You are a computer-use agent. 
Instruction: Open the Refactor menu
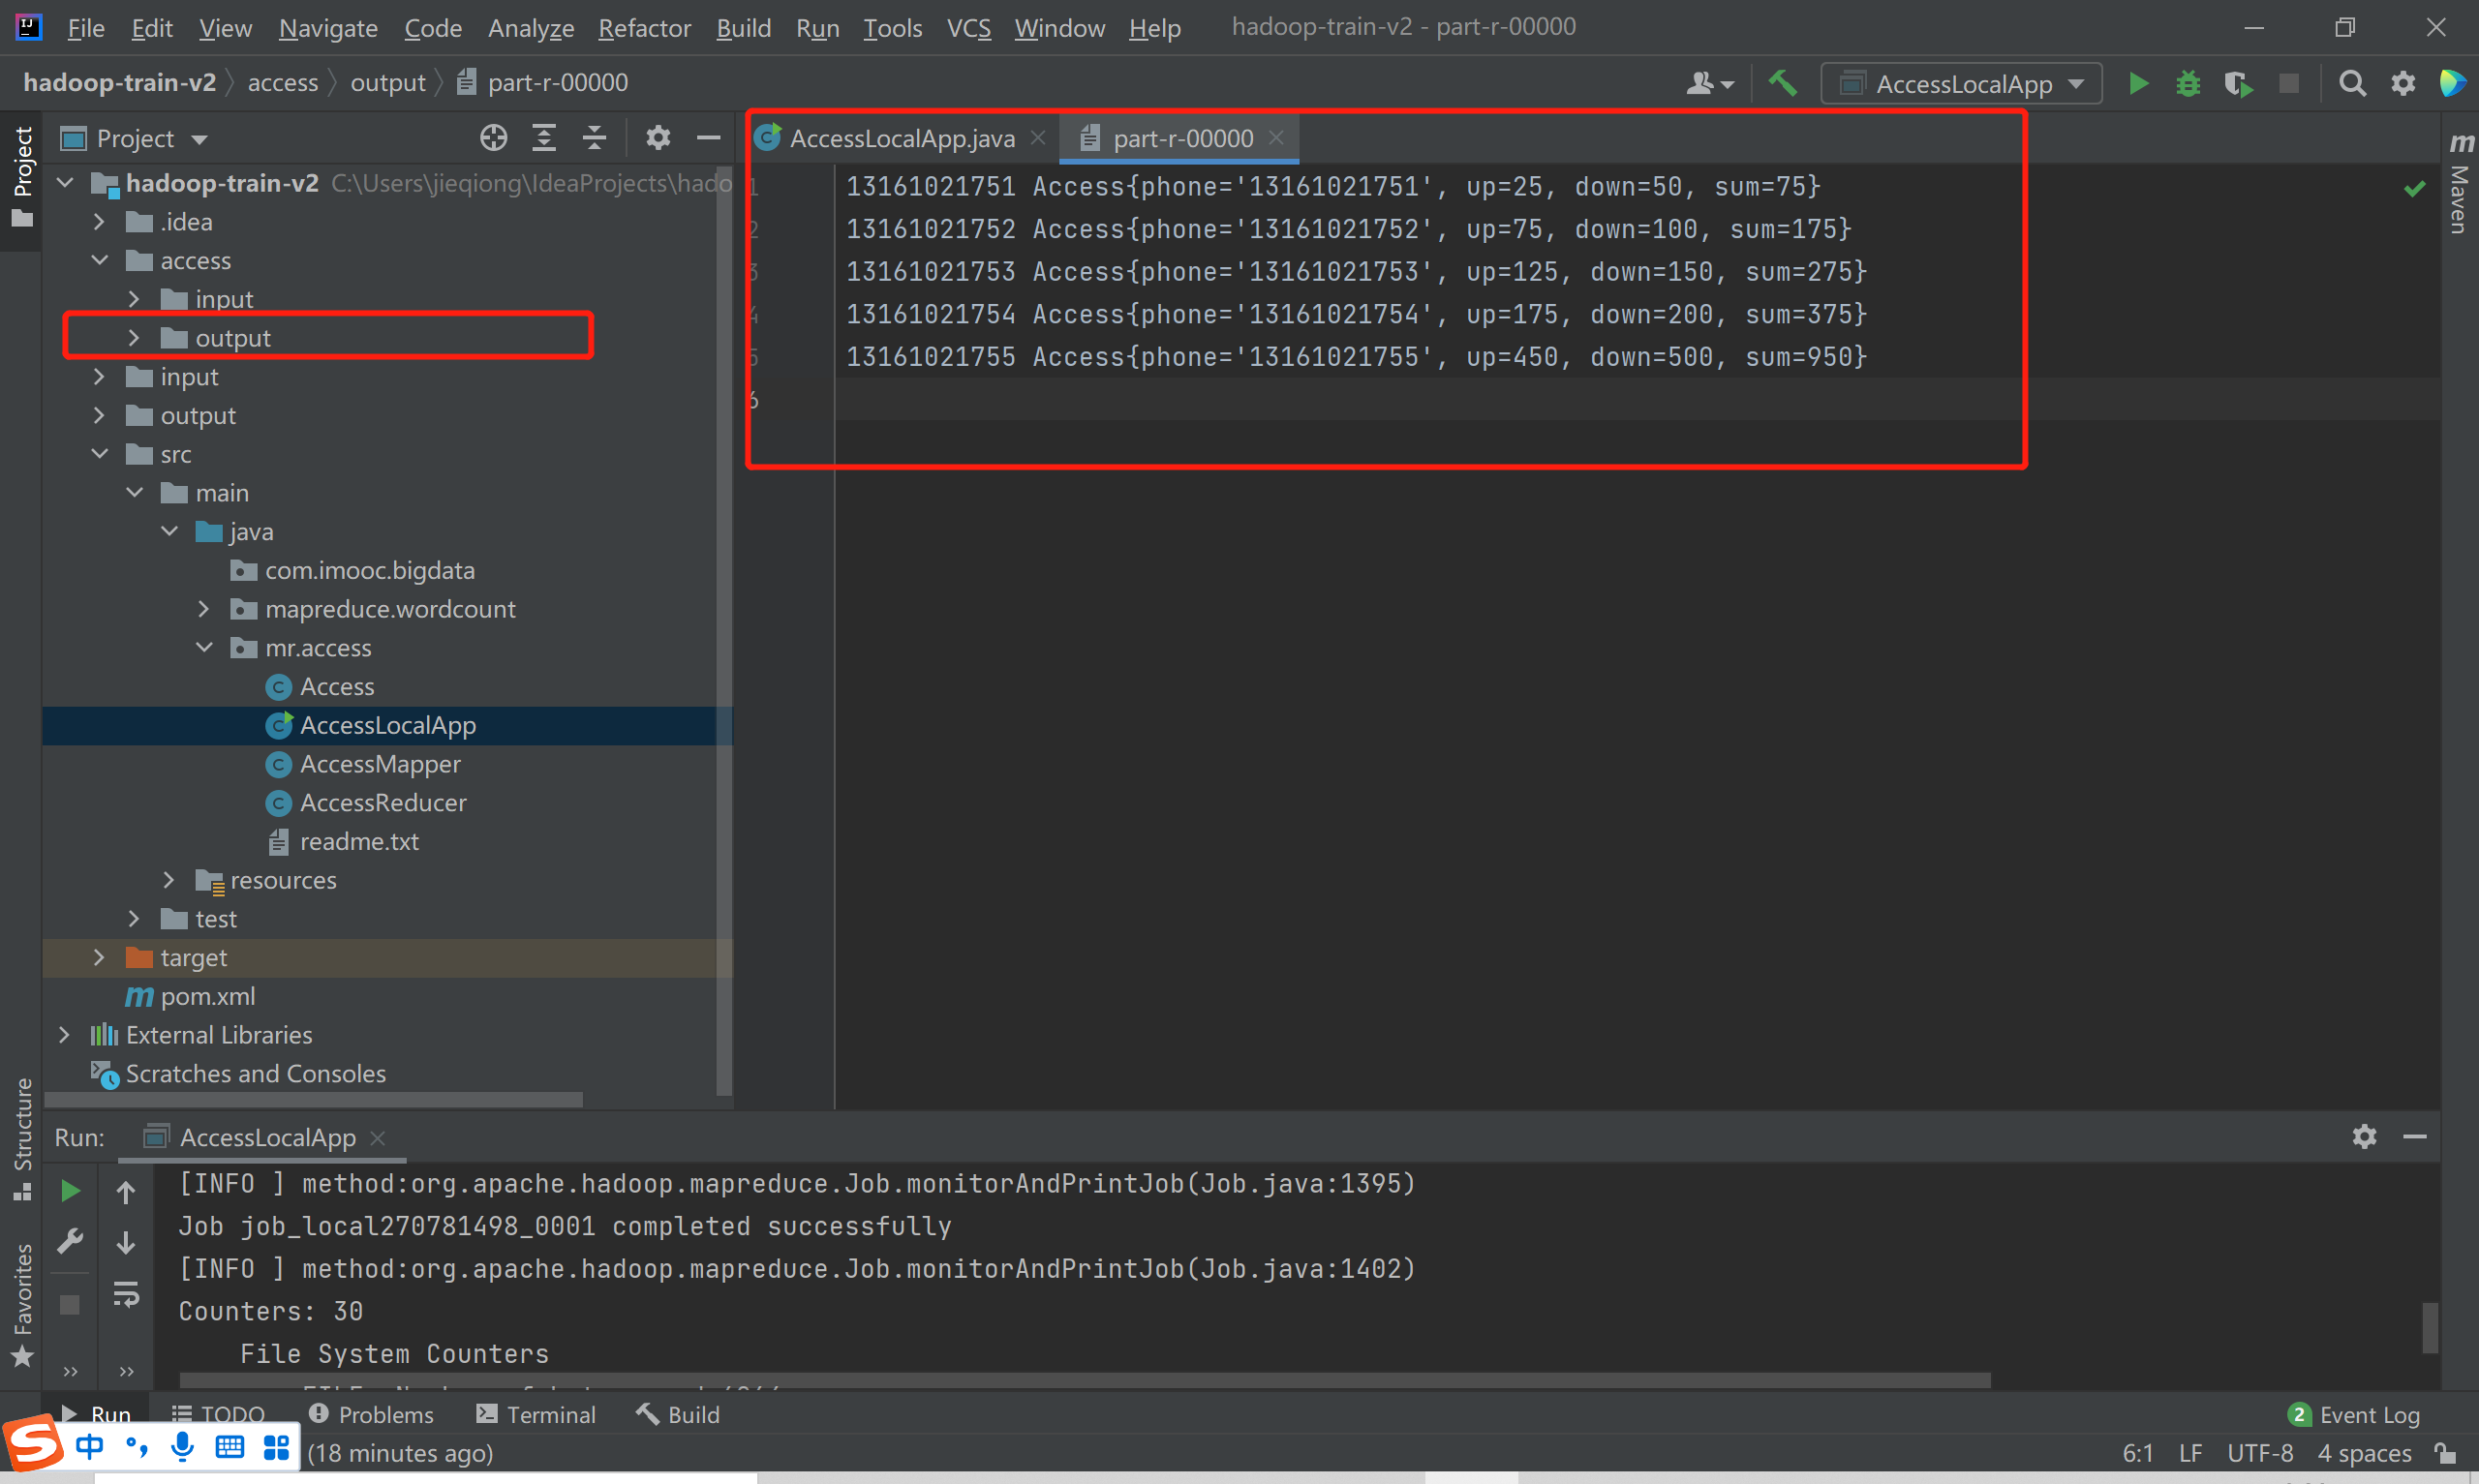tap(644, 28)
